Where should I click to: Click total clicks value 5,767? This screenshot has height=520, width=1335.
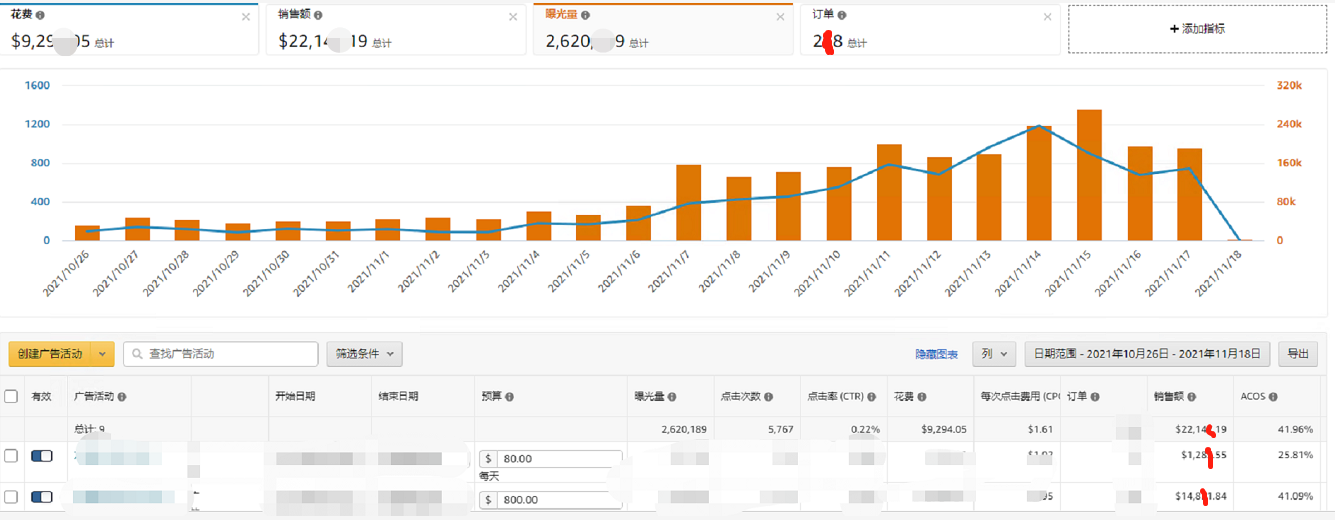[x=779, y=430]
